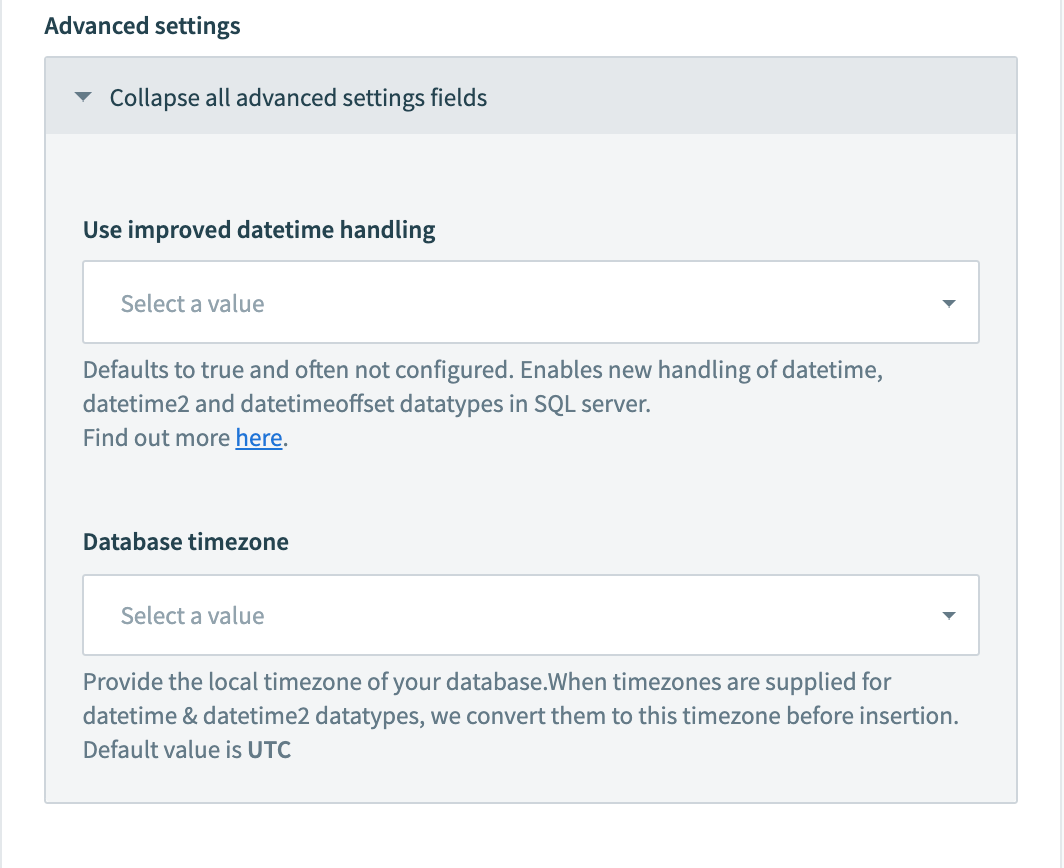The image size is (1064, 868).
Task: Click the caret icon on the Database timezone dropdown
Action: tap(948, 615)
